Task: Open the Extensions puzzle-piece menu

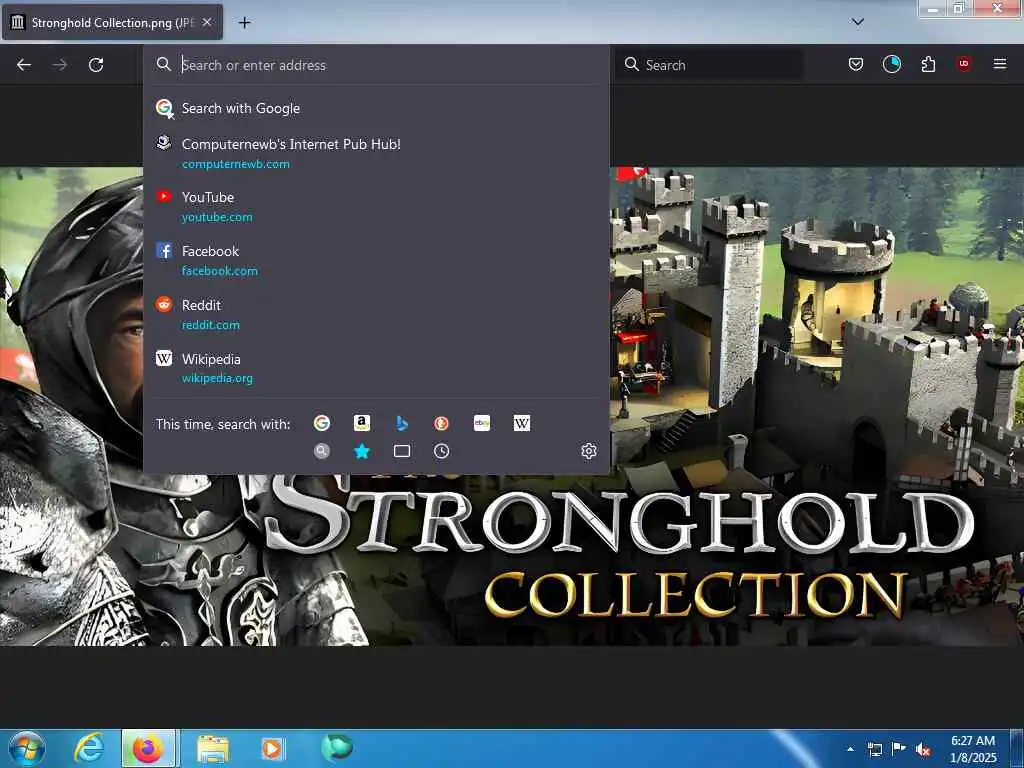Action: click(928, 64)
